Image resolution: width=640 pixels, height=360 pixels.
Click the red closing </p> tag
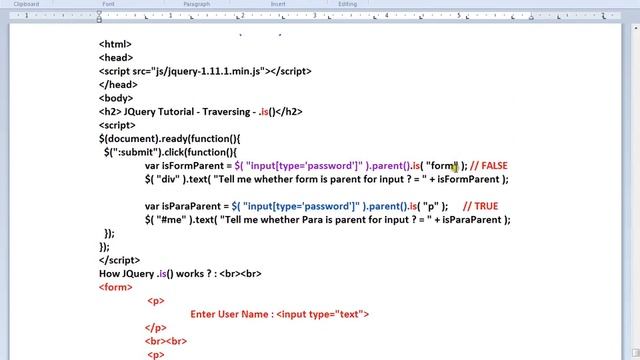click(156, 327)
